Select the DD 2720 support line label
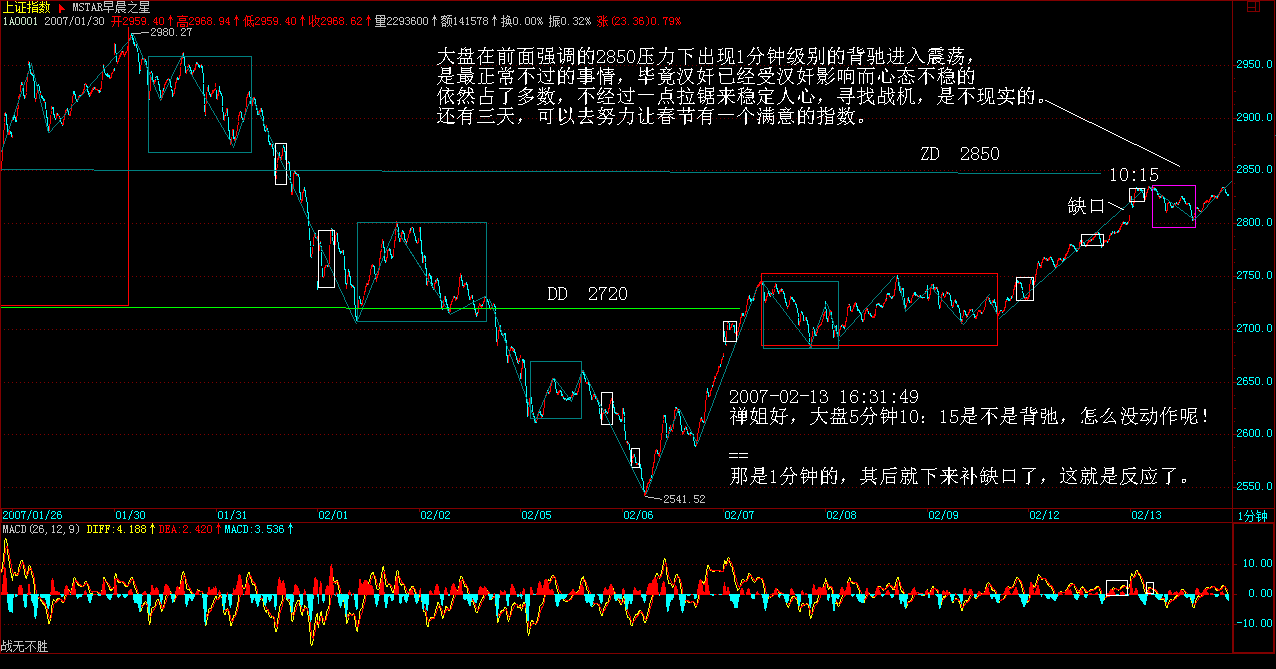This screenshot has width=1276, height=669. coord(587,294)
